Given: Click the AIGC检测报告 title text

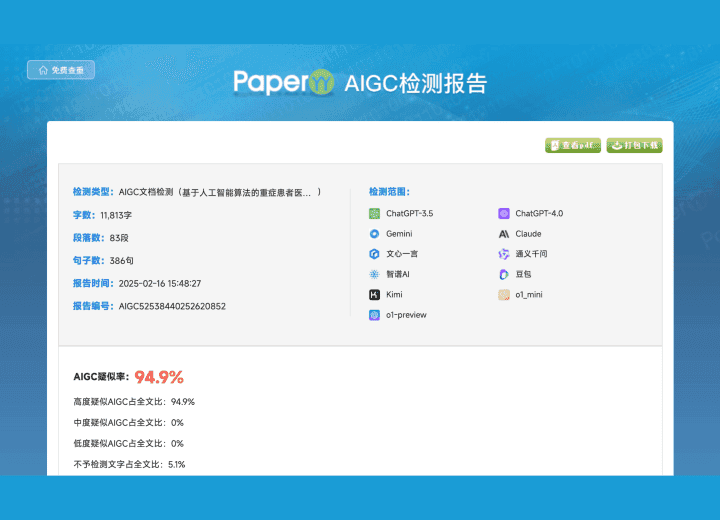Looking at the screenshot, I should coord(416,84).
